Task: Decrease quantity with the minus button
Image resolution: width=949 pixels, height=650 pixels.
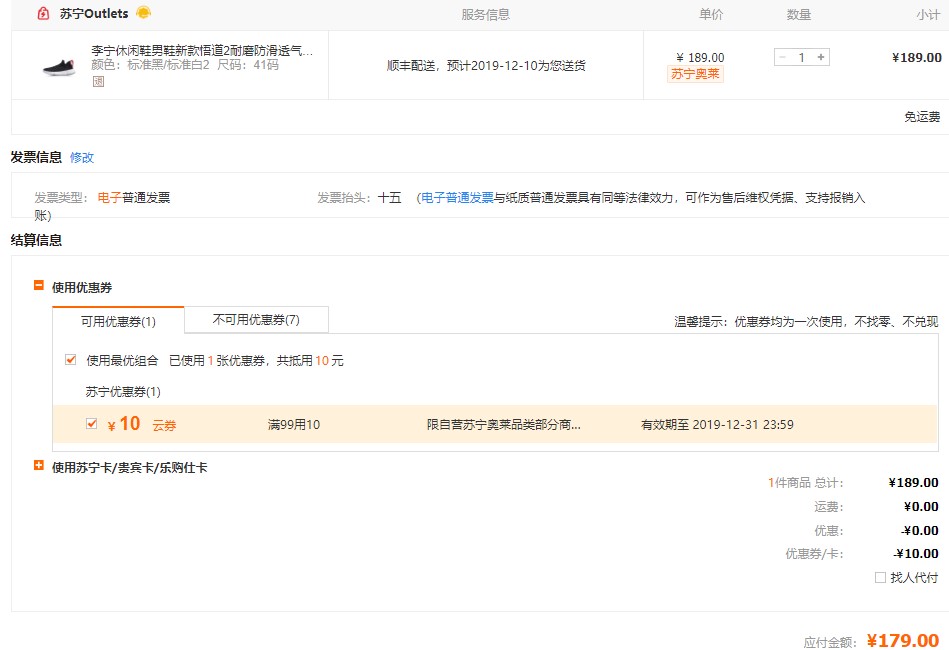Action: point(783,57)
